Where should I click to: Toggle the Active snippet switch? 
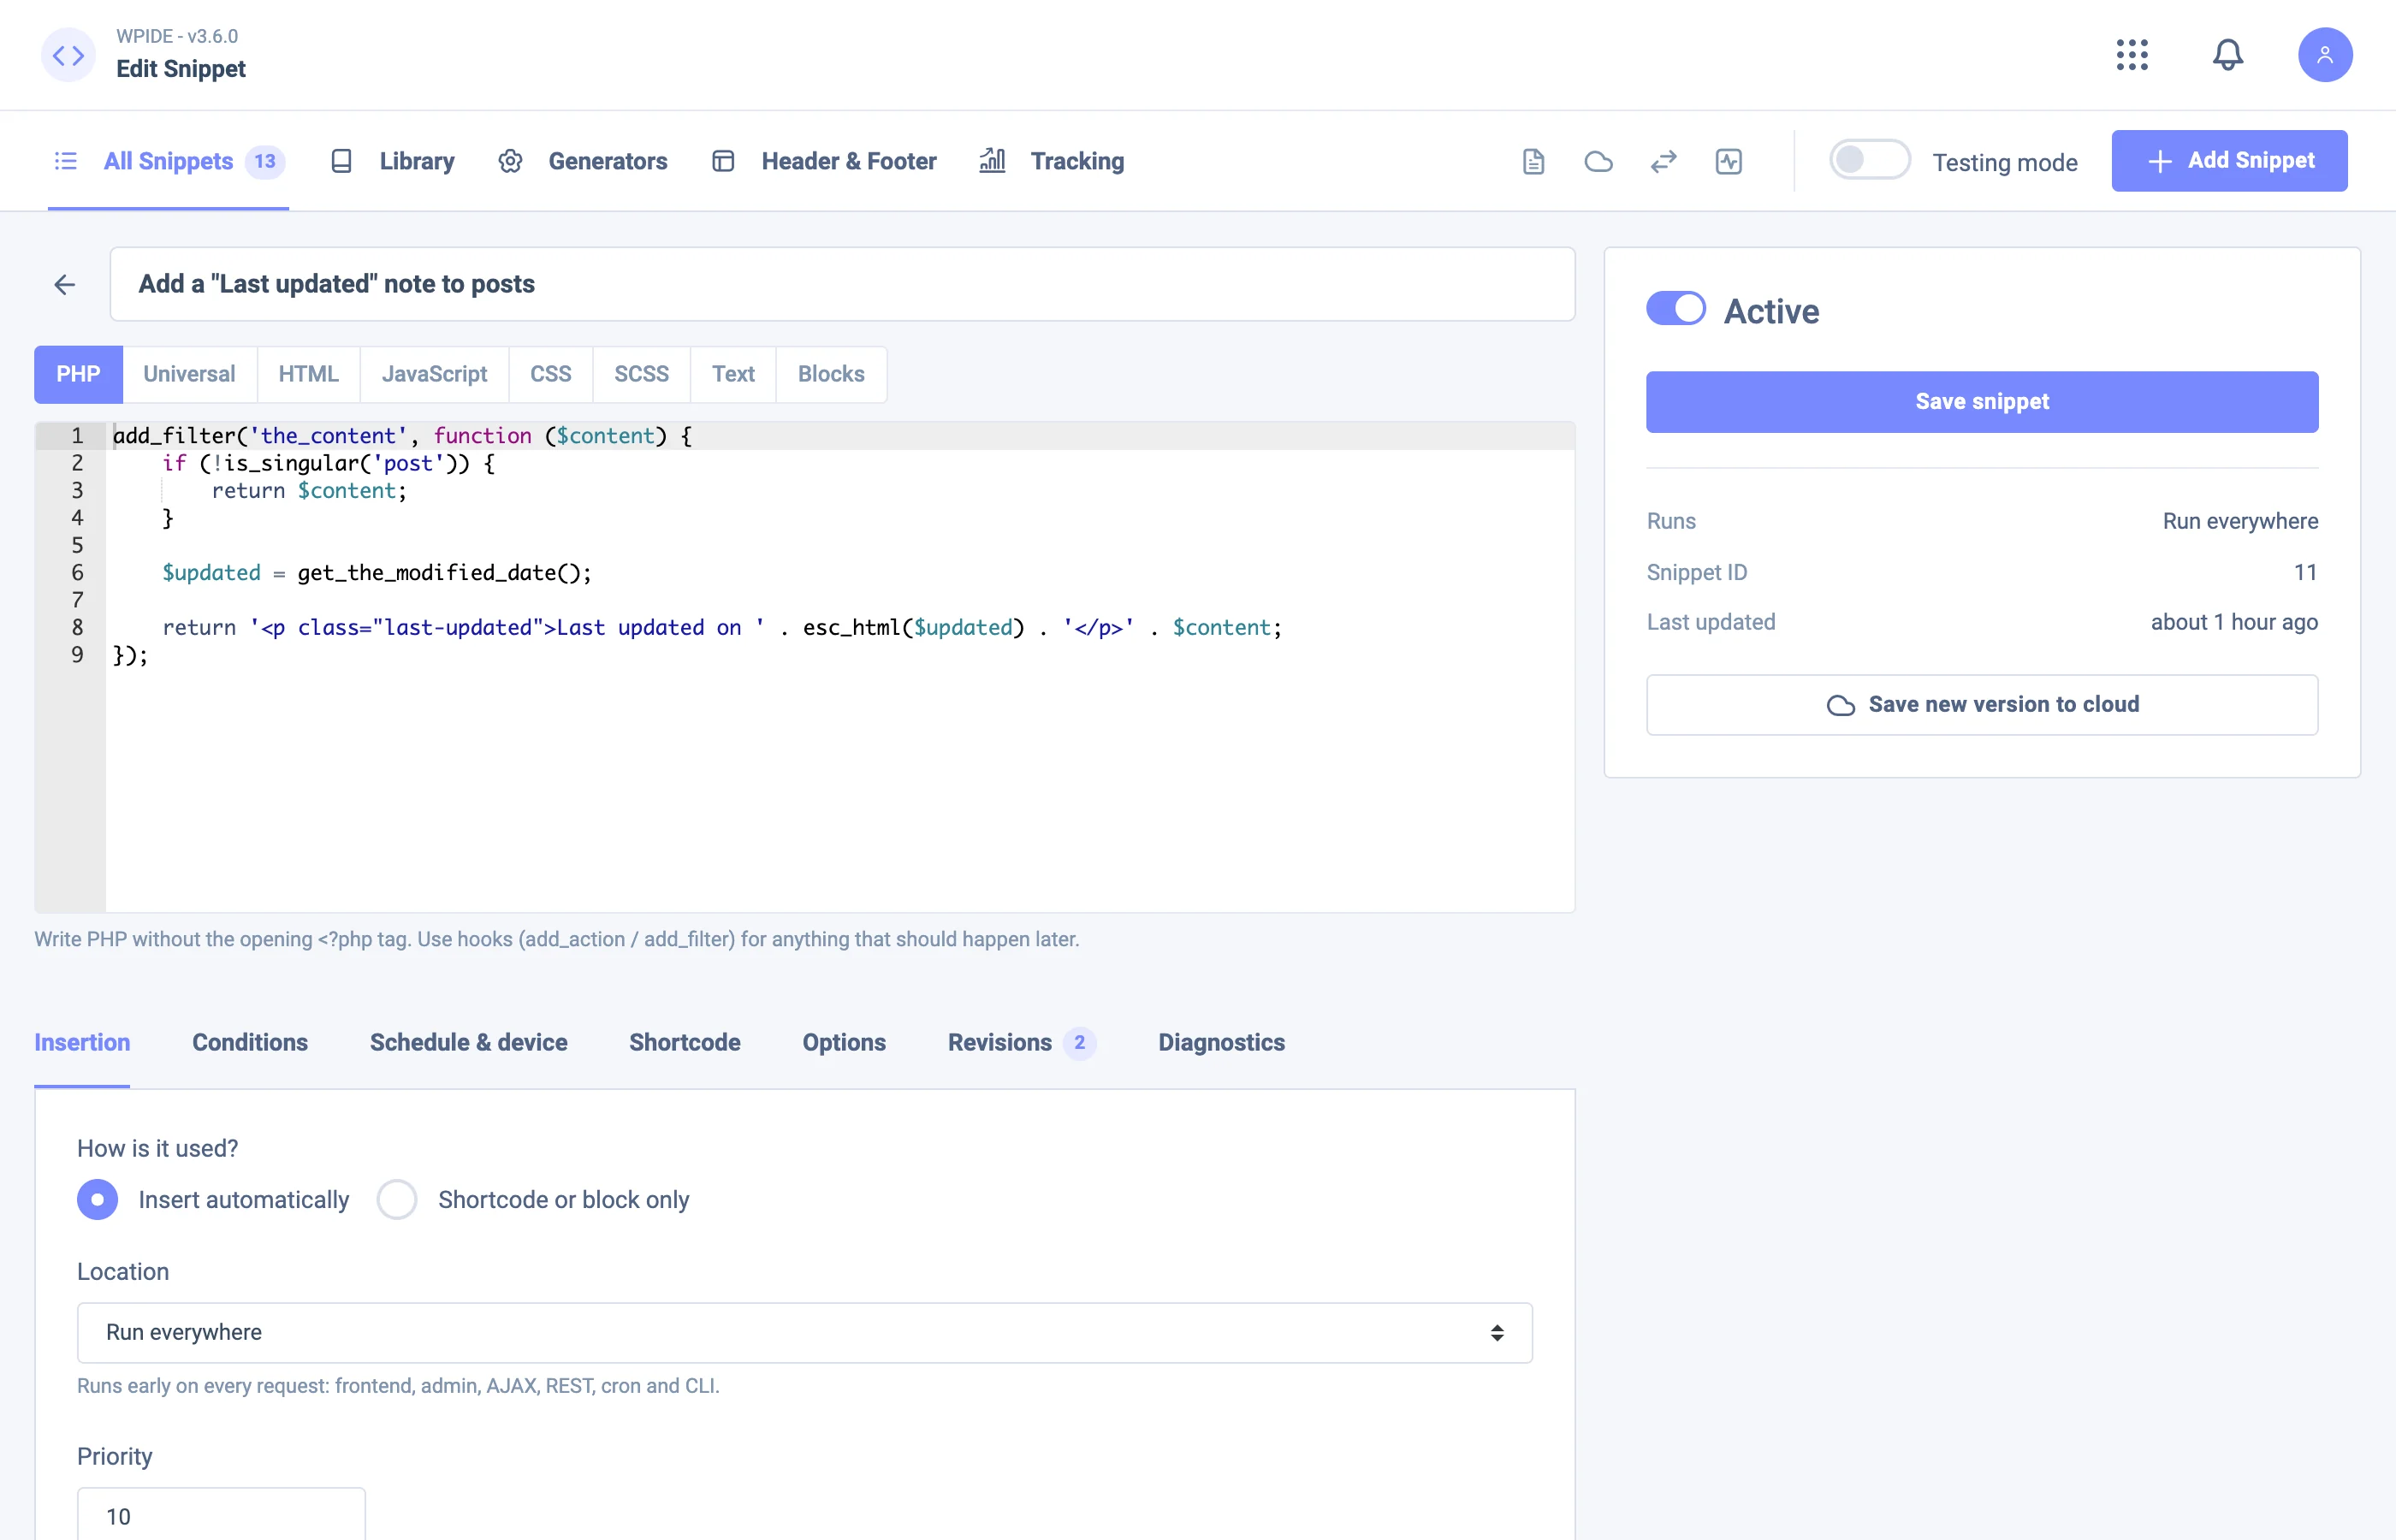(x=1675, y=309)
